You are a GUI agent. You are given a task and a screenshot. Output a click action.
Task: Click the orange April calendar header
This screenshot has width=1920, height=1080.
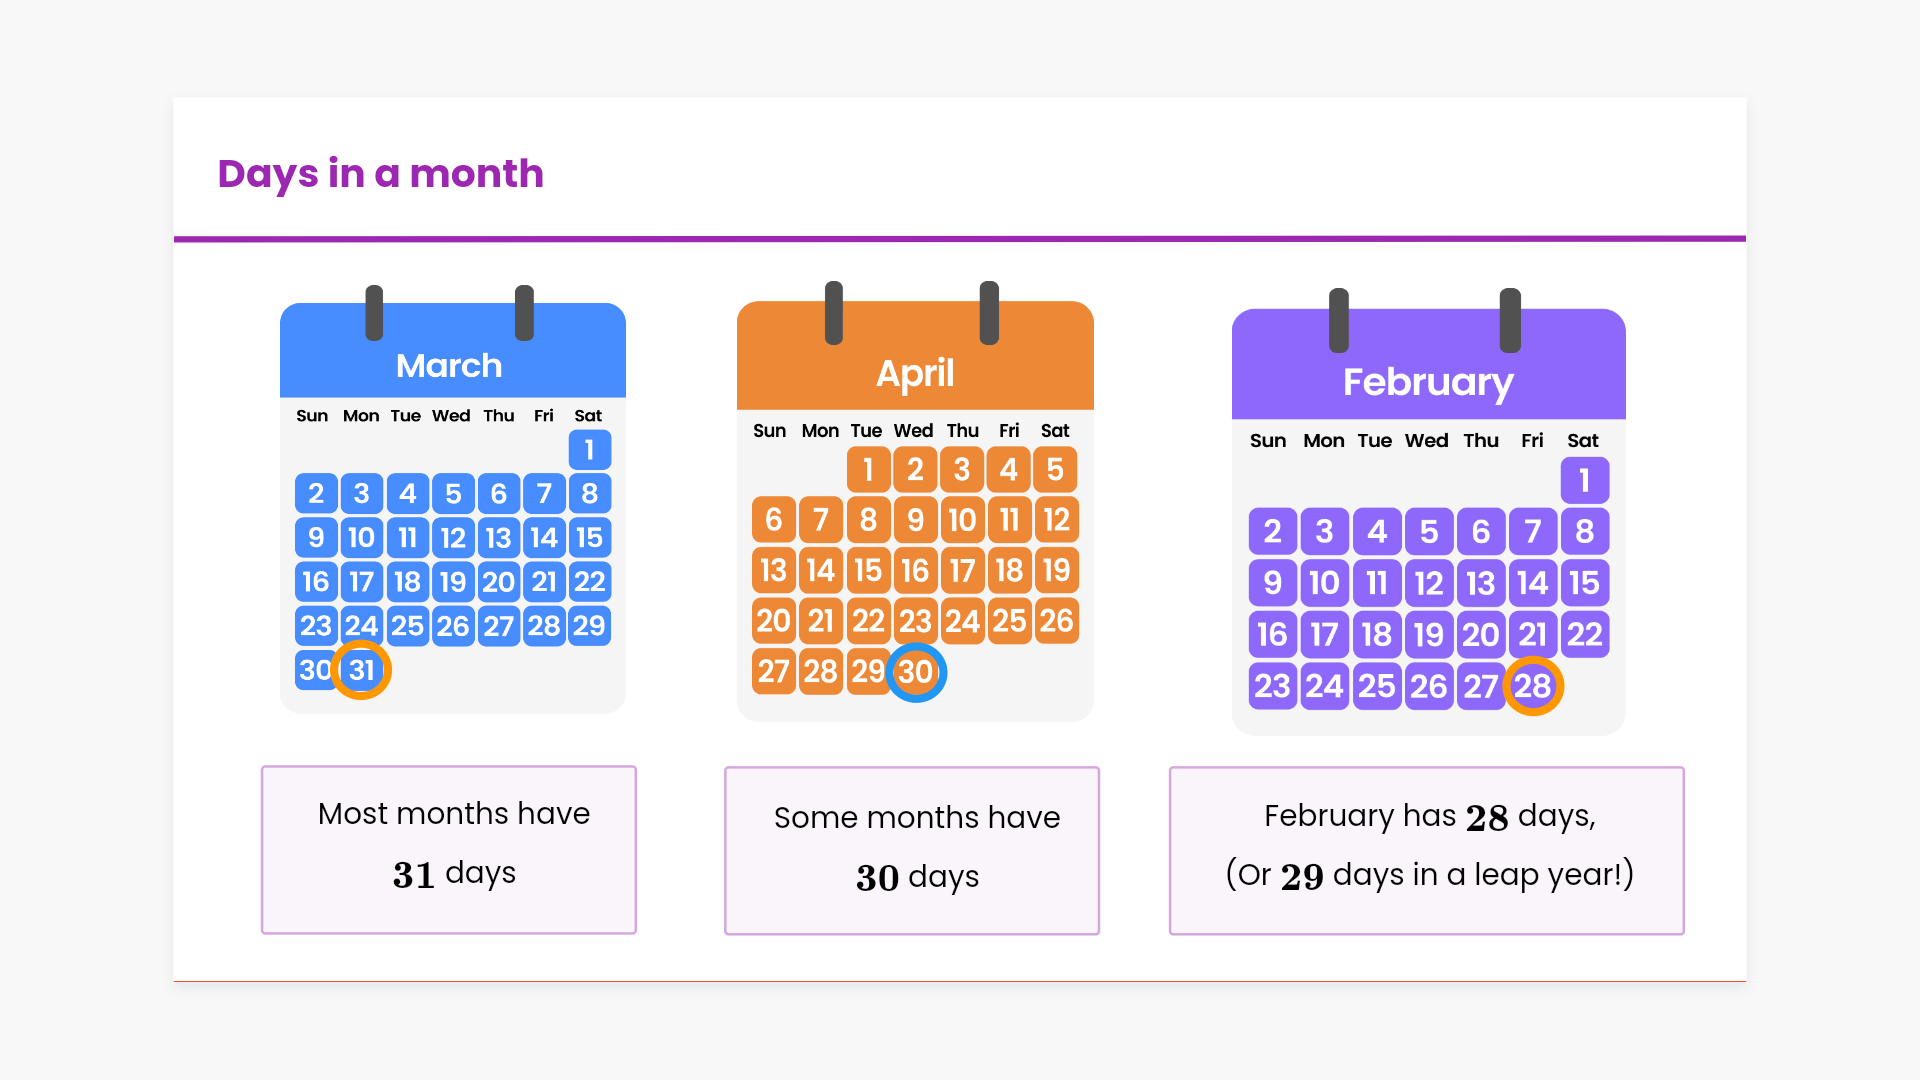click(x=915, y=373)
